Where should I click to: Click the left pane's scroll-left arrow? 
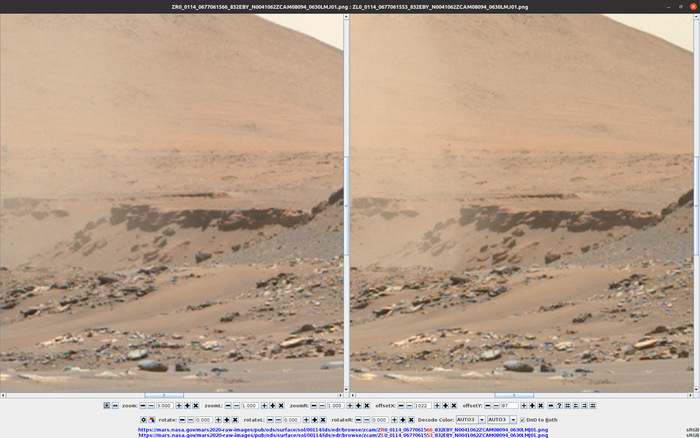(3, 396)
